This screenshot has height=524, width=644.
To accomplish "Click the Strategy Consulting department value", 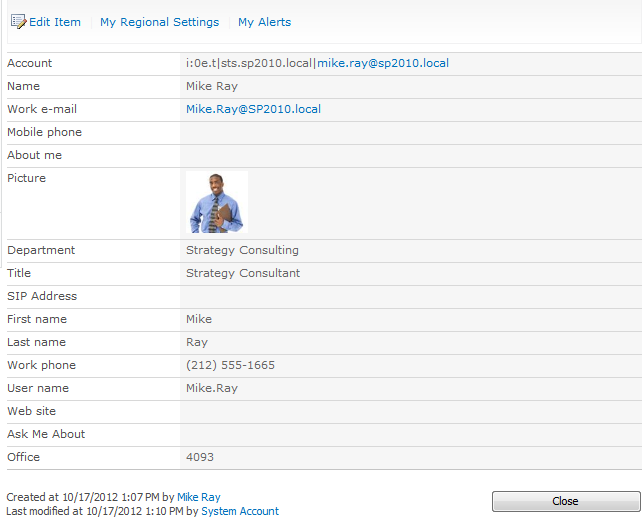I will coord(242,250).
